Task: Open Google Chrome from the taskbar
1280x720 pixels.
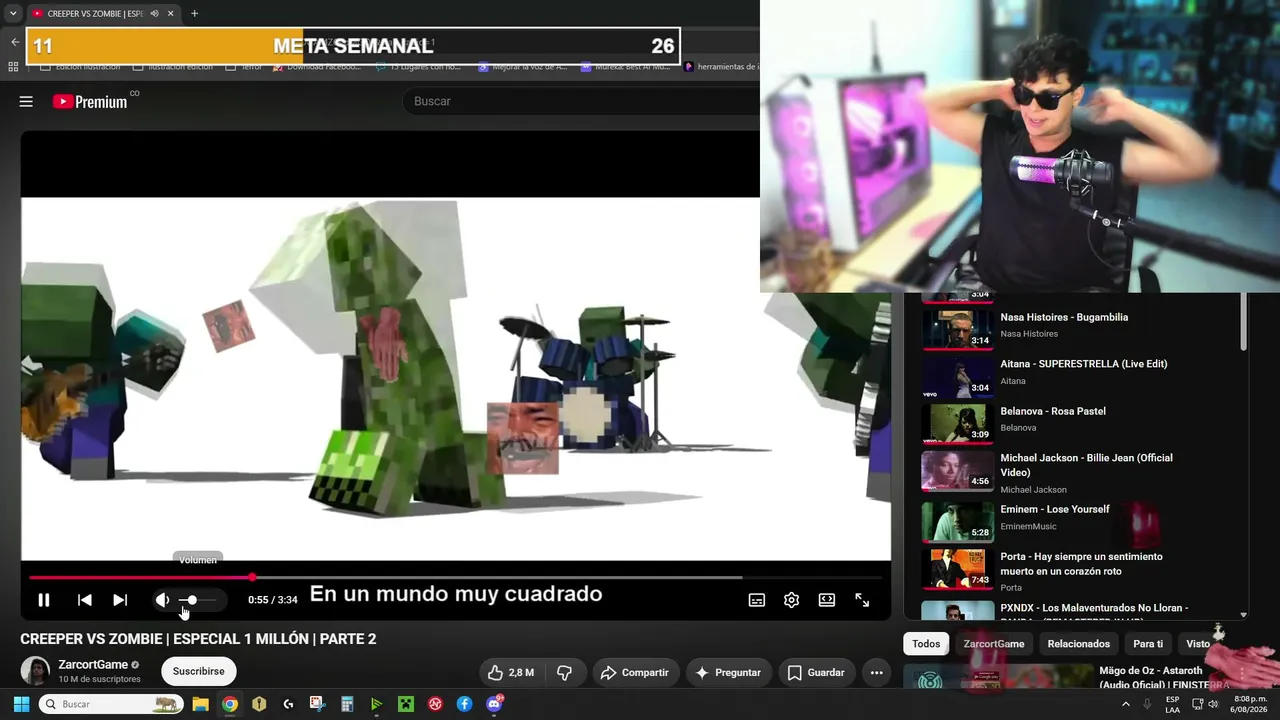Action: pyautogui.click(x=230, y=704)
